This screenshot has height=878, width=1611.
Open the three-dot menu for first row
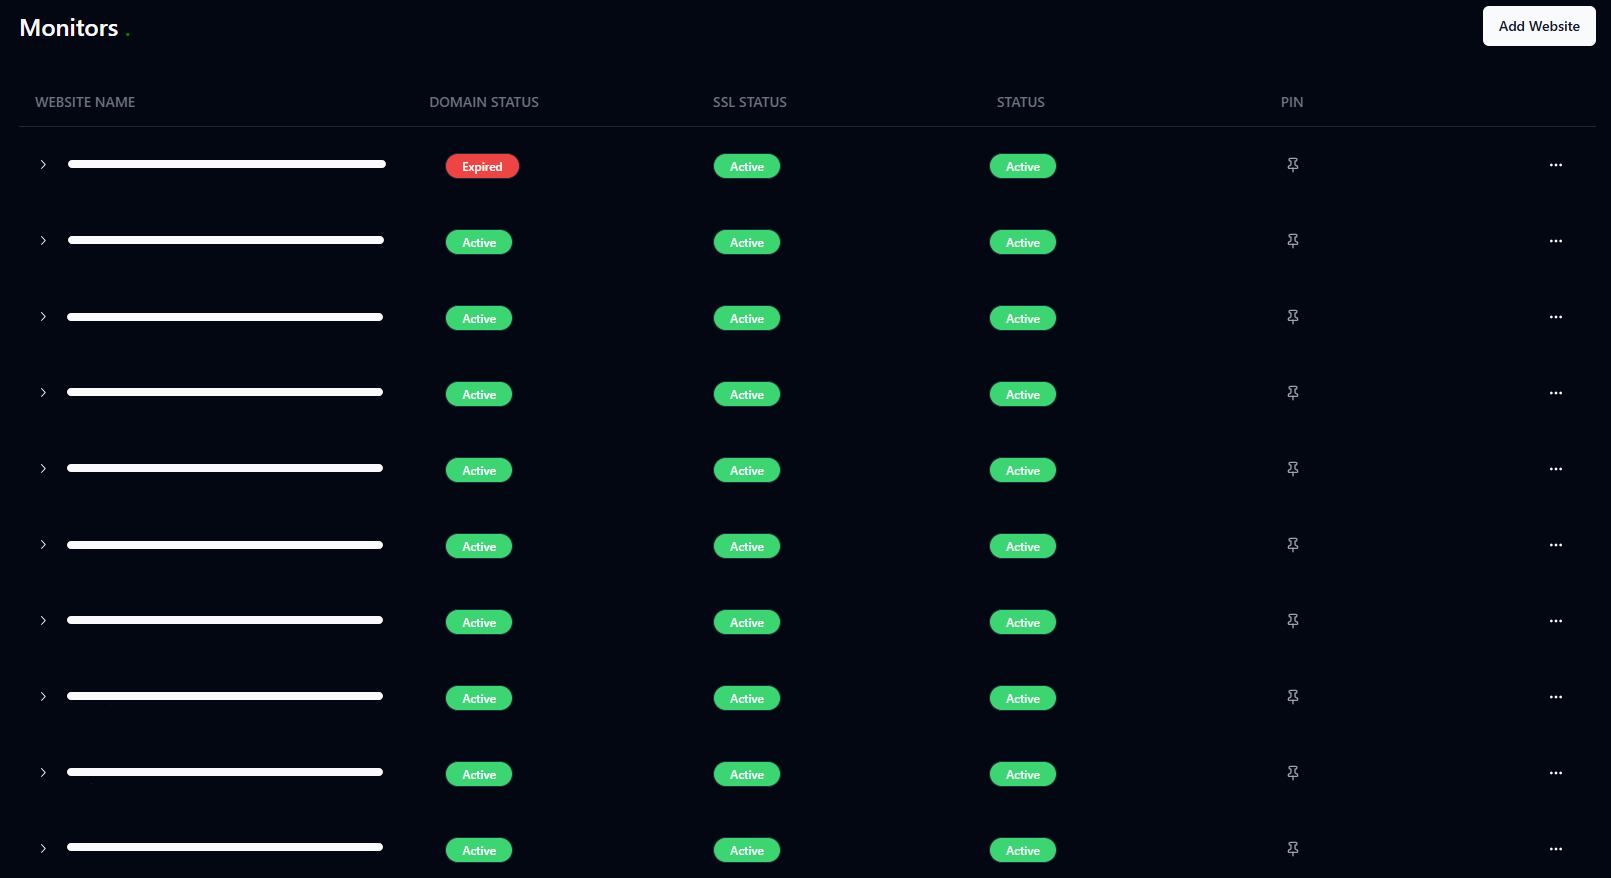click(1555, 165)
